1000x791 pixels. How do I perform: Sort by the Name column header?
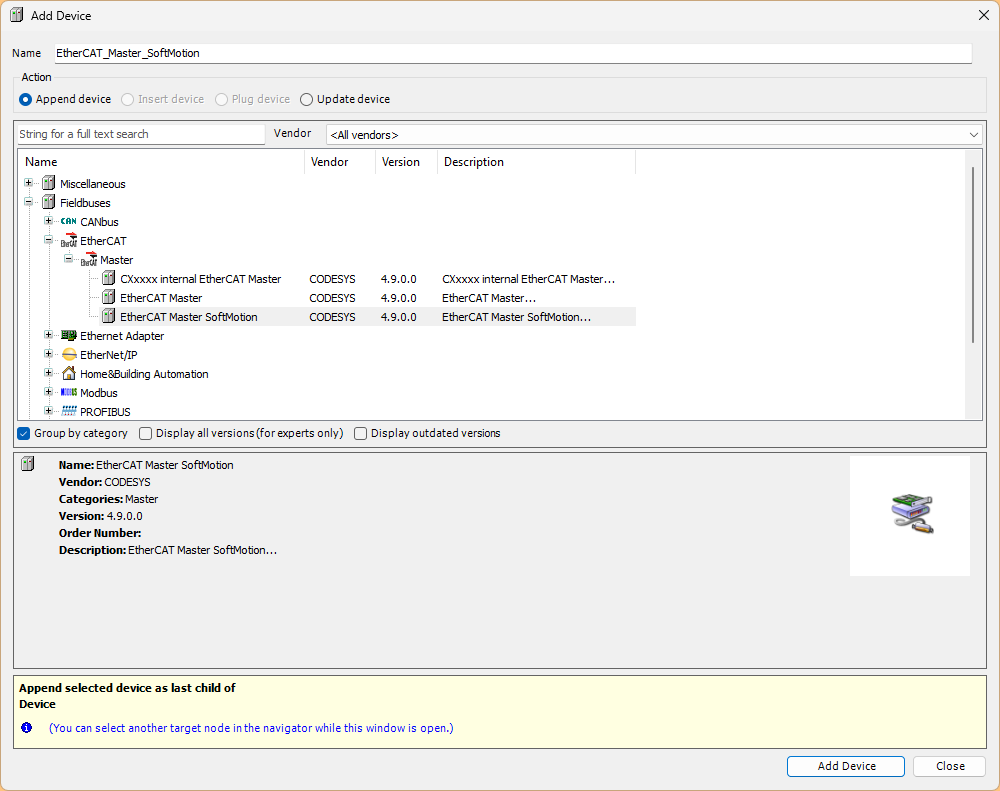(161, 162)
